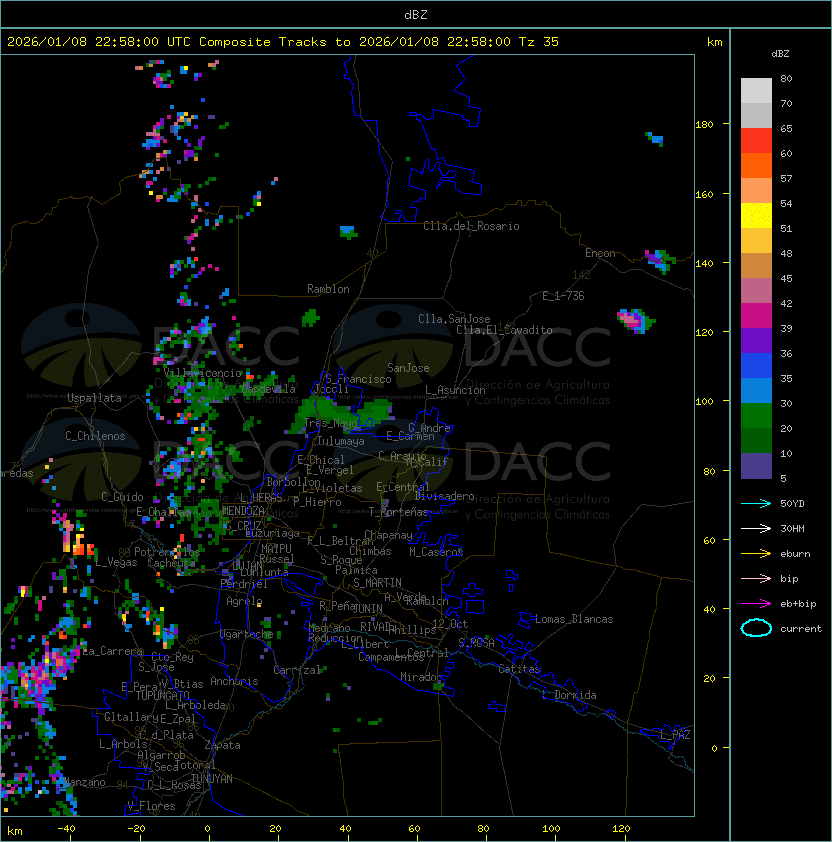Click the 180 tick on the vertical km axis
This screenshot has height=842, width=832.
click(704, 124)
